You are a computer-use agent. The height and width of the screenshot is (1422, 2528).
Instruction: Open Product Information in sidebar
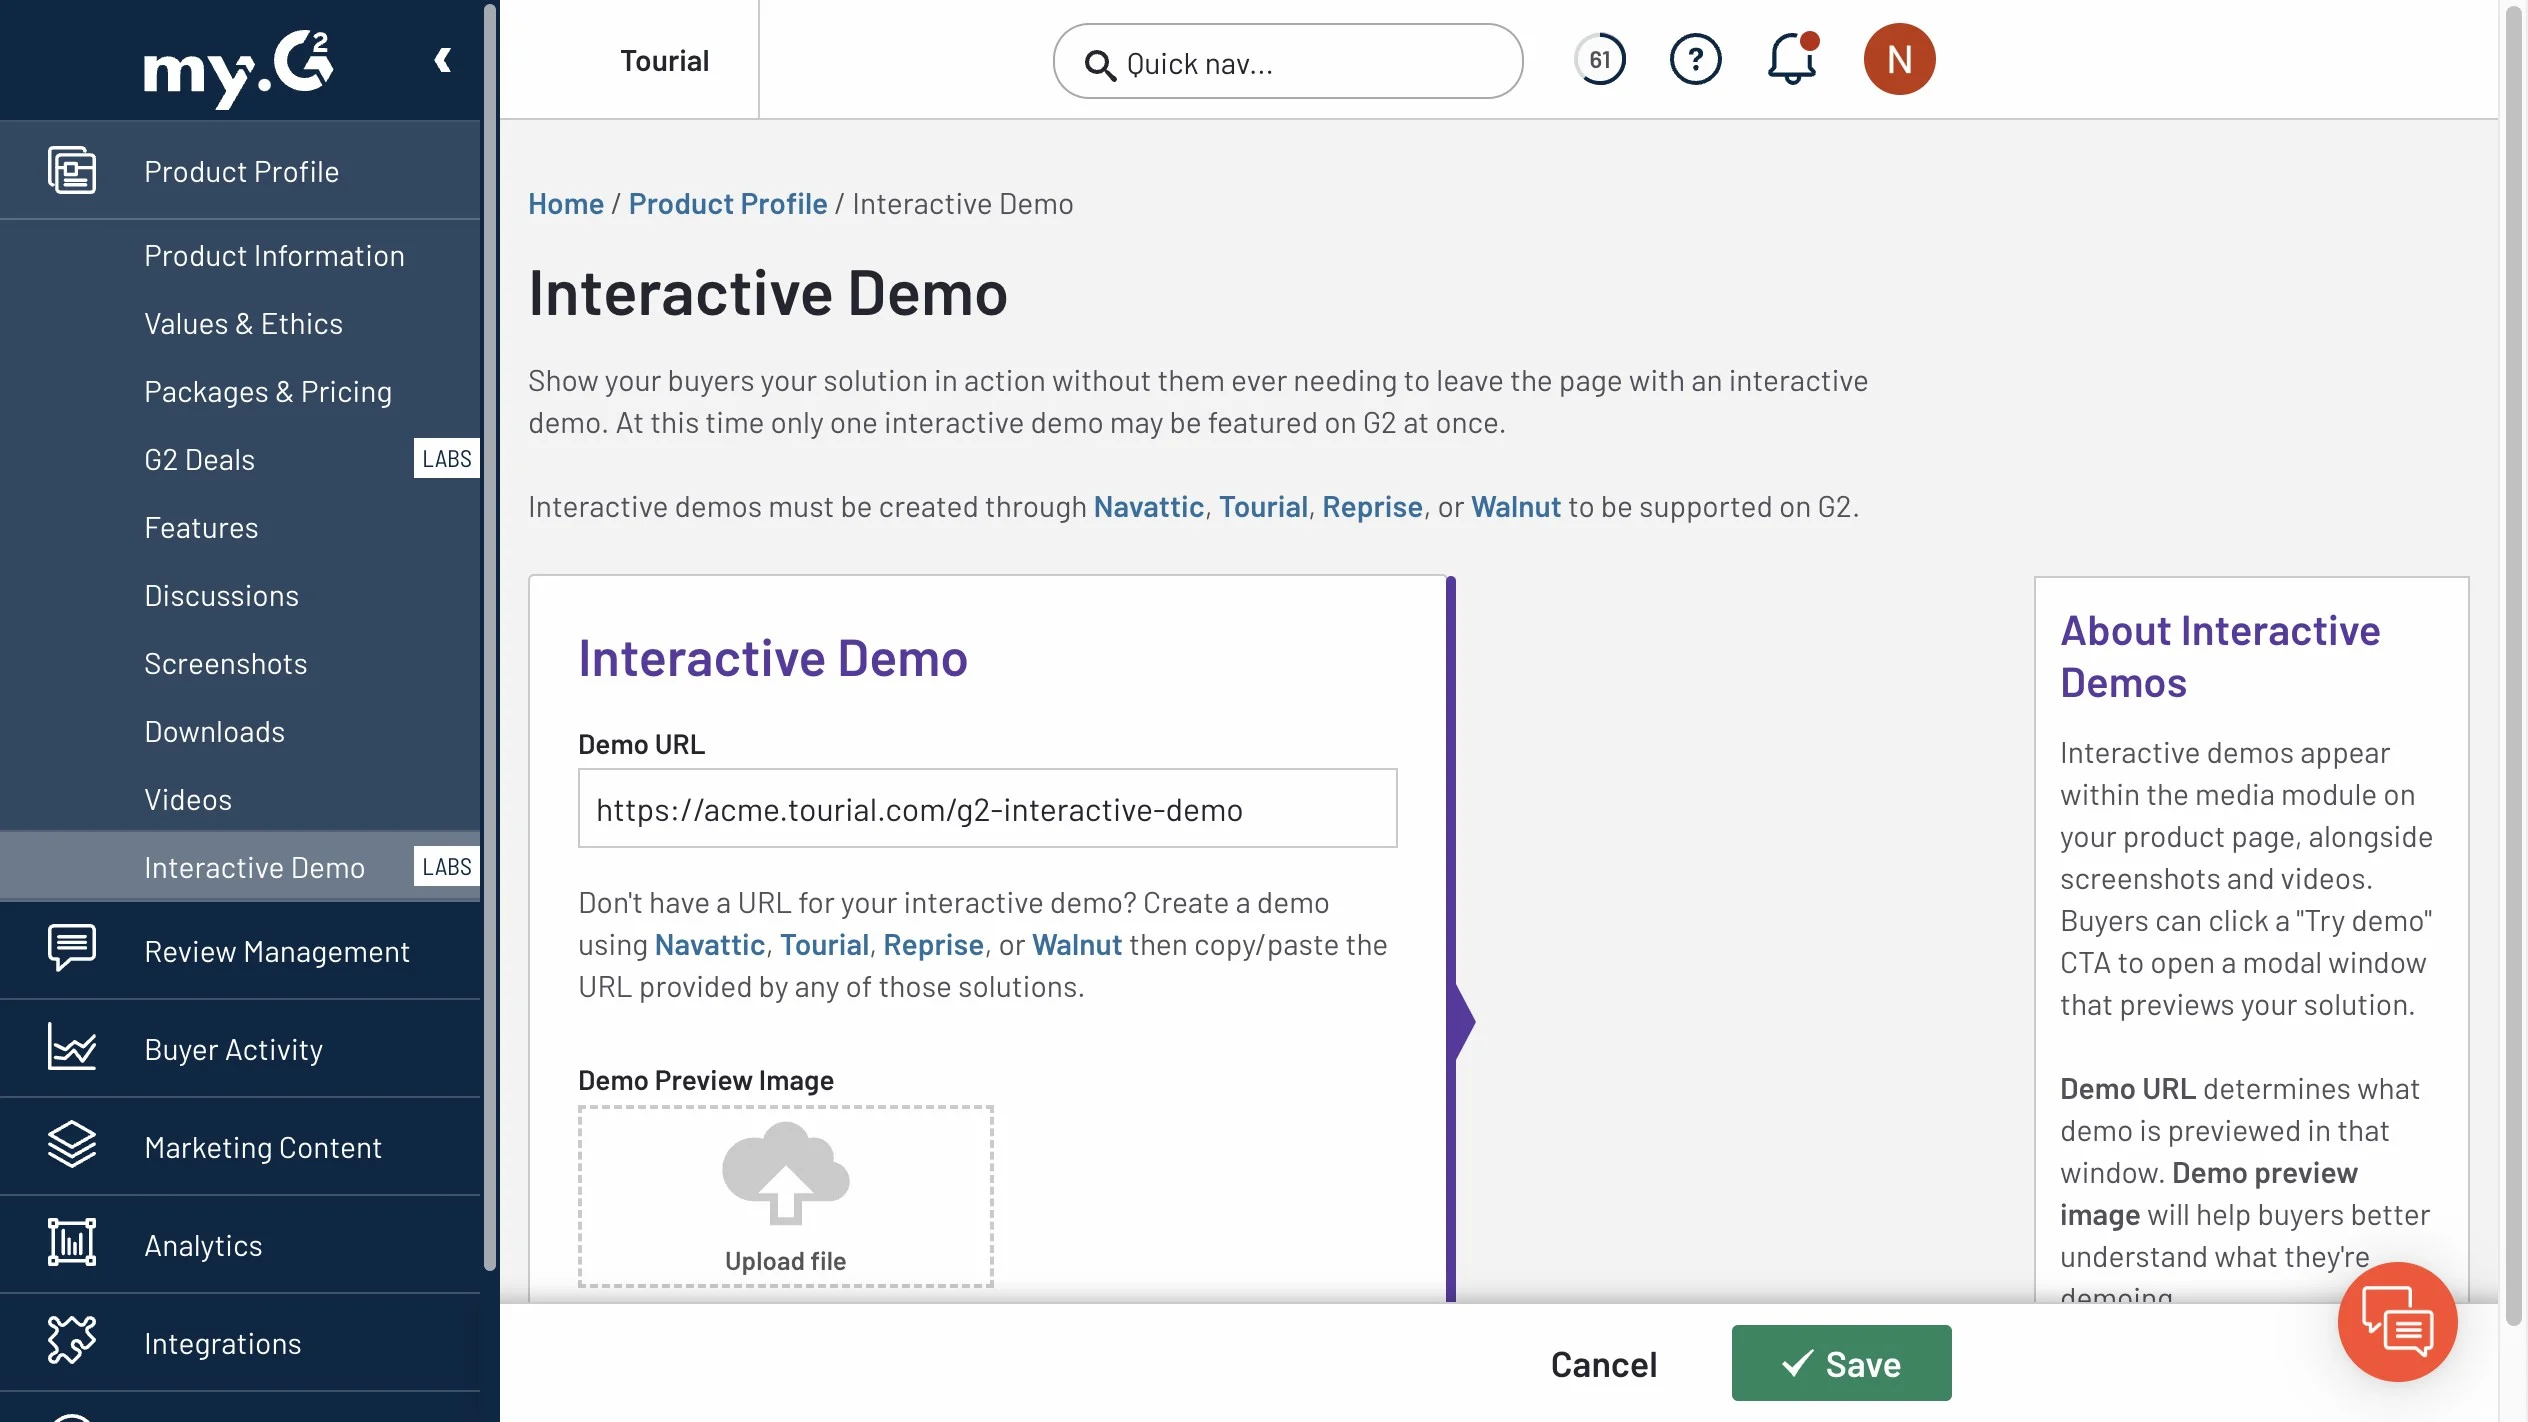click(274, 256)
